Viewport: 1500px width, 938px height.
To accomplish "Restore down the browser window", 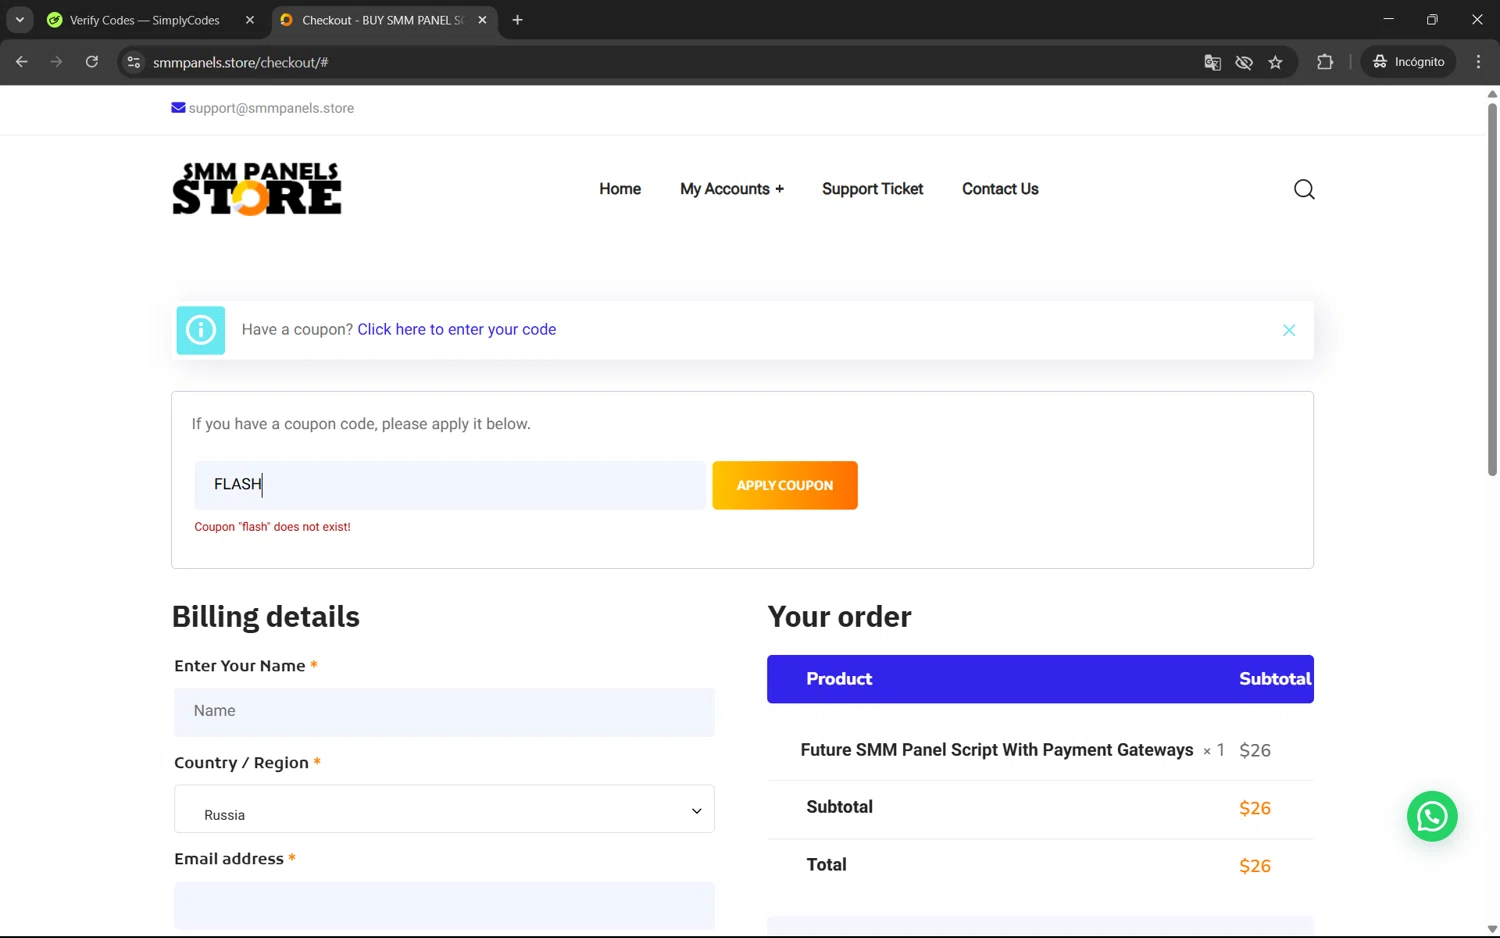I will point(1432,20).
